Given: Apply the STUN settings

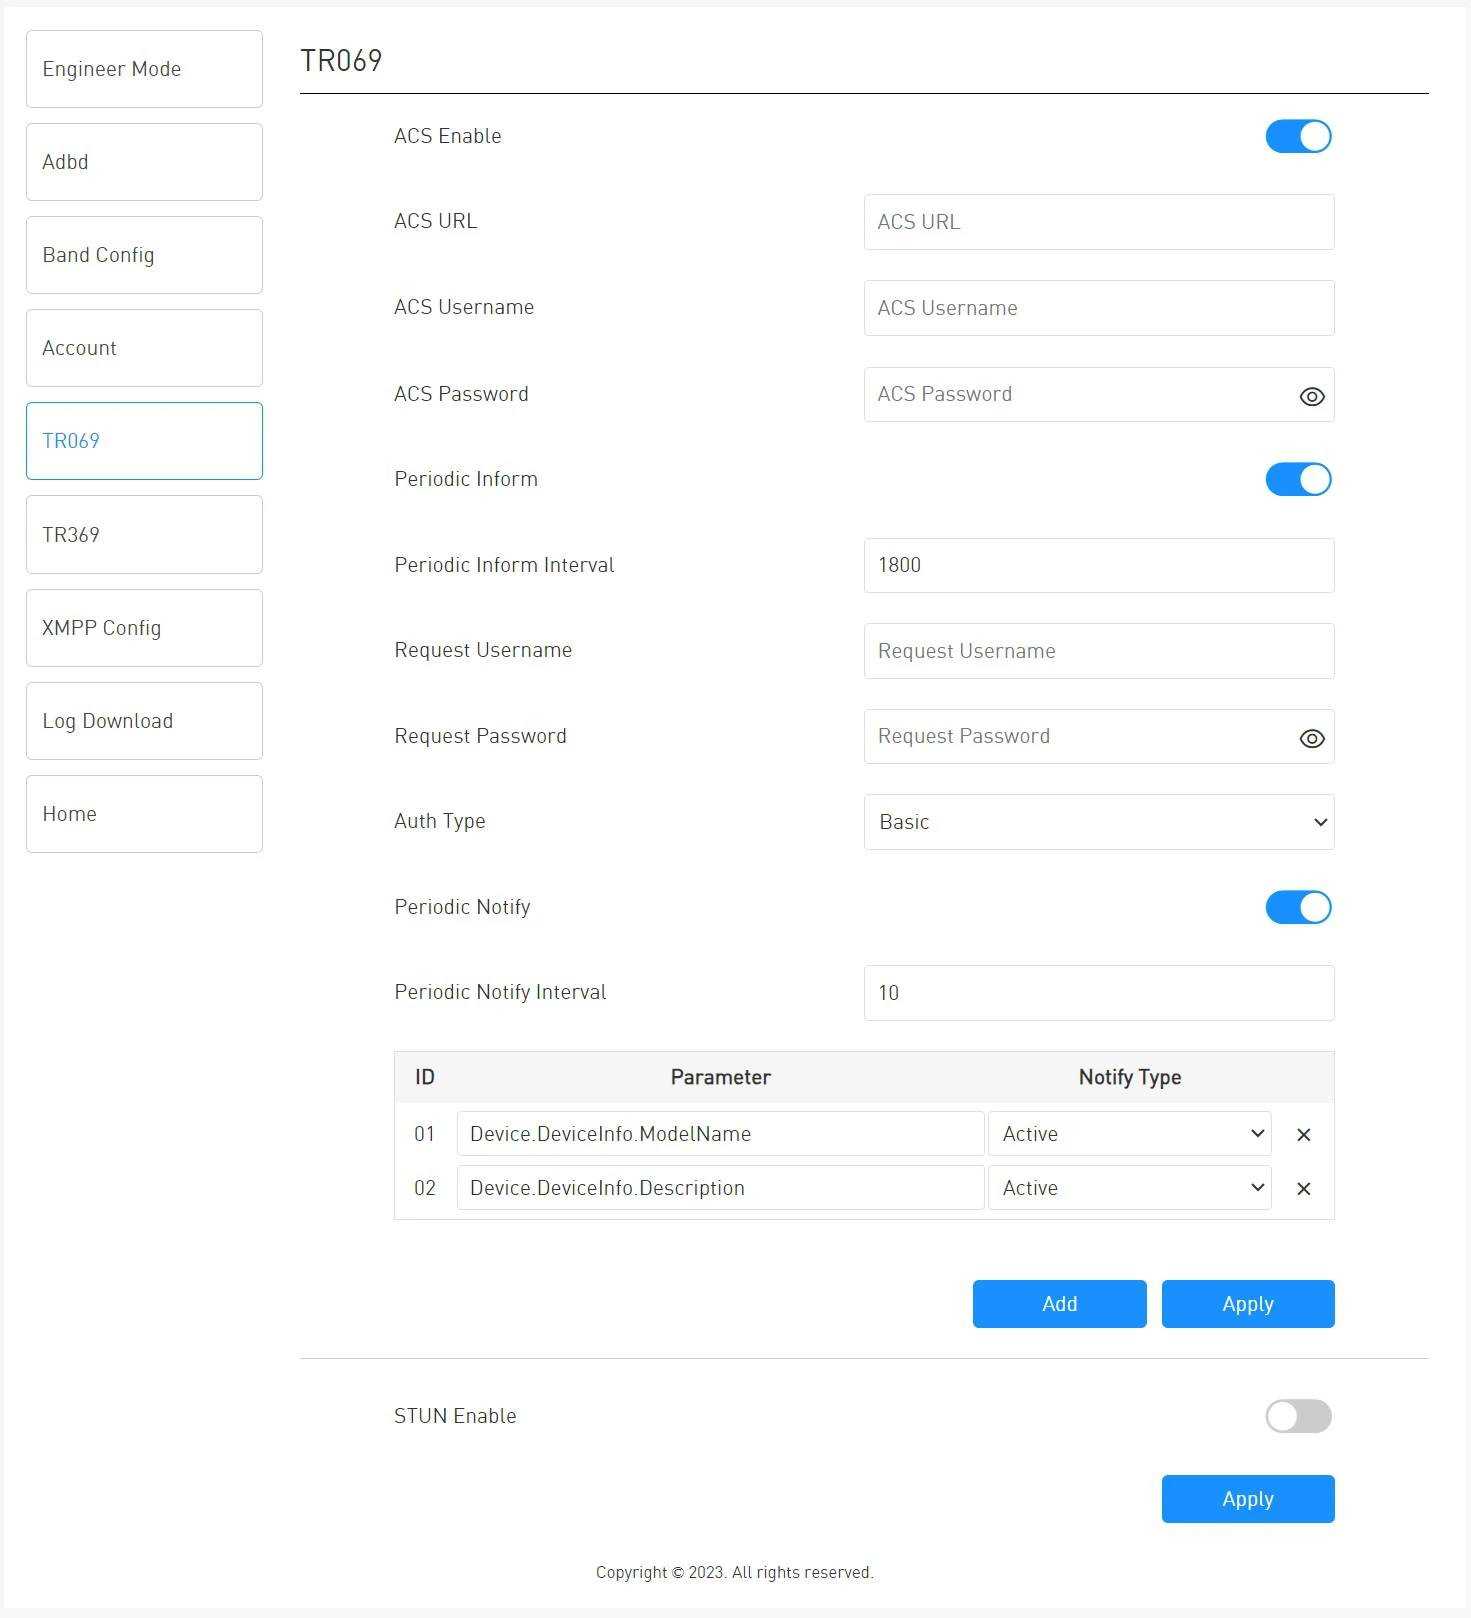Looking at the screenshot, I should 1248,1499.
